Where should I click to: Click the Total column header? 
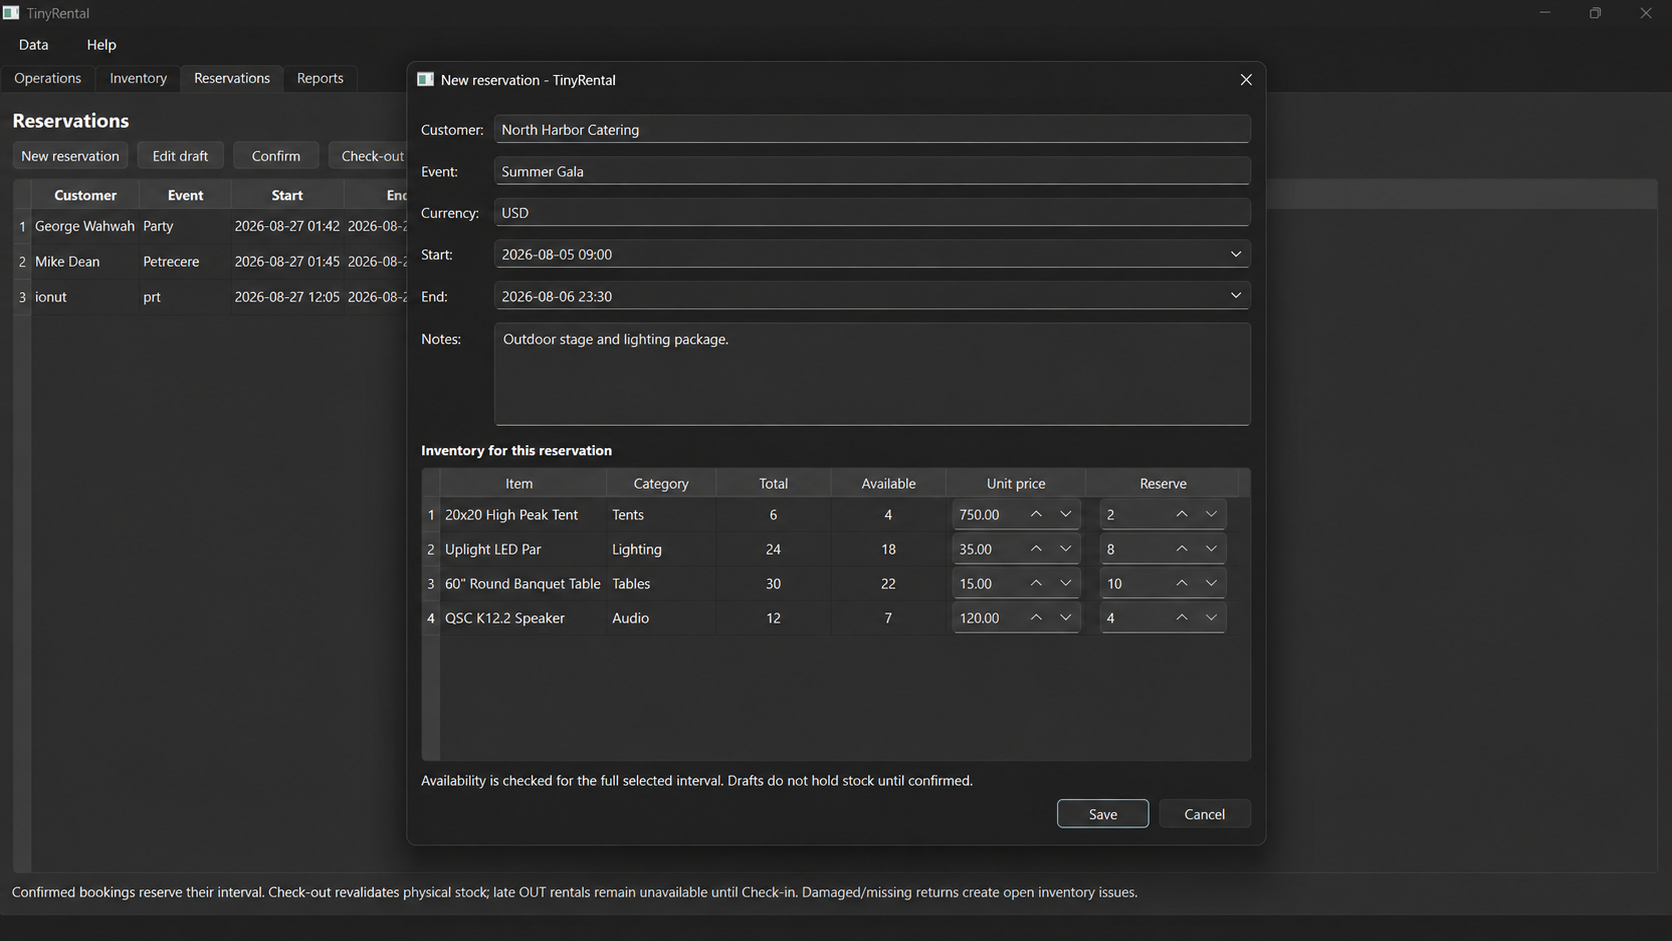pyautogui.click(x=773, y=483)
